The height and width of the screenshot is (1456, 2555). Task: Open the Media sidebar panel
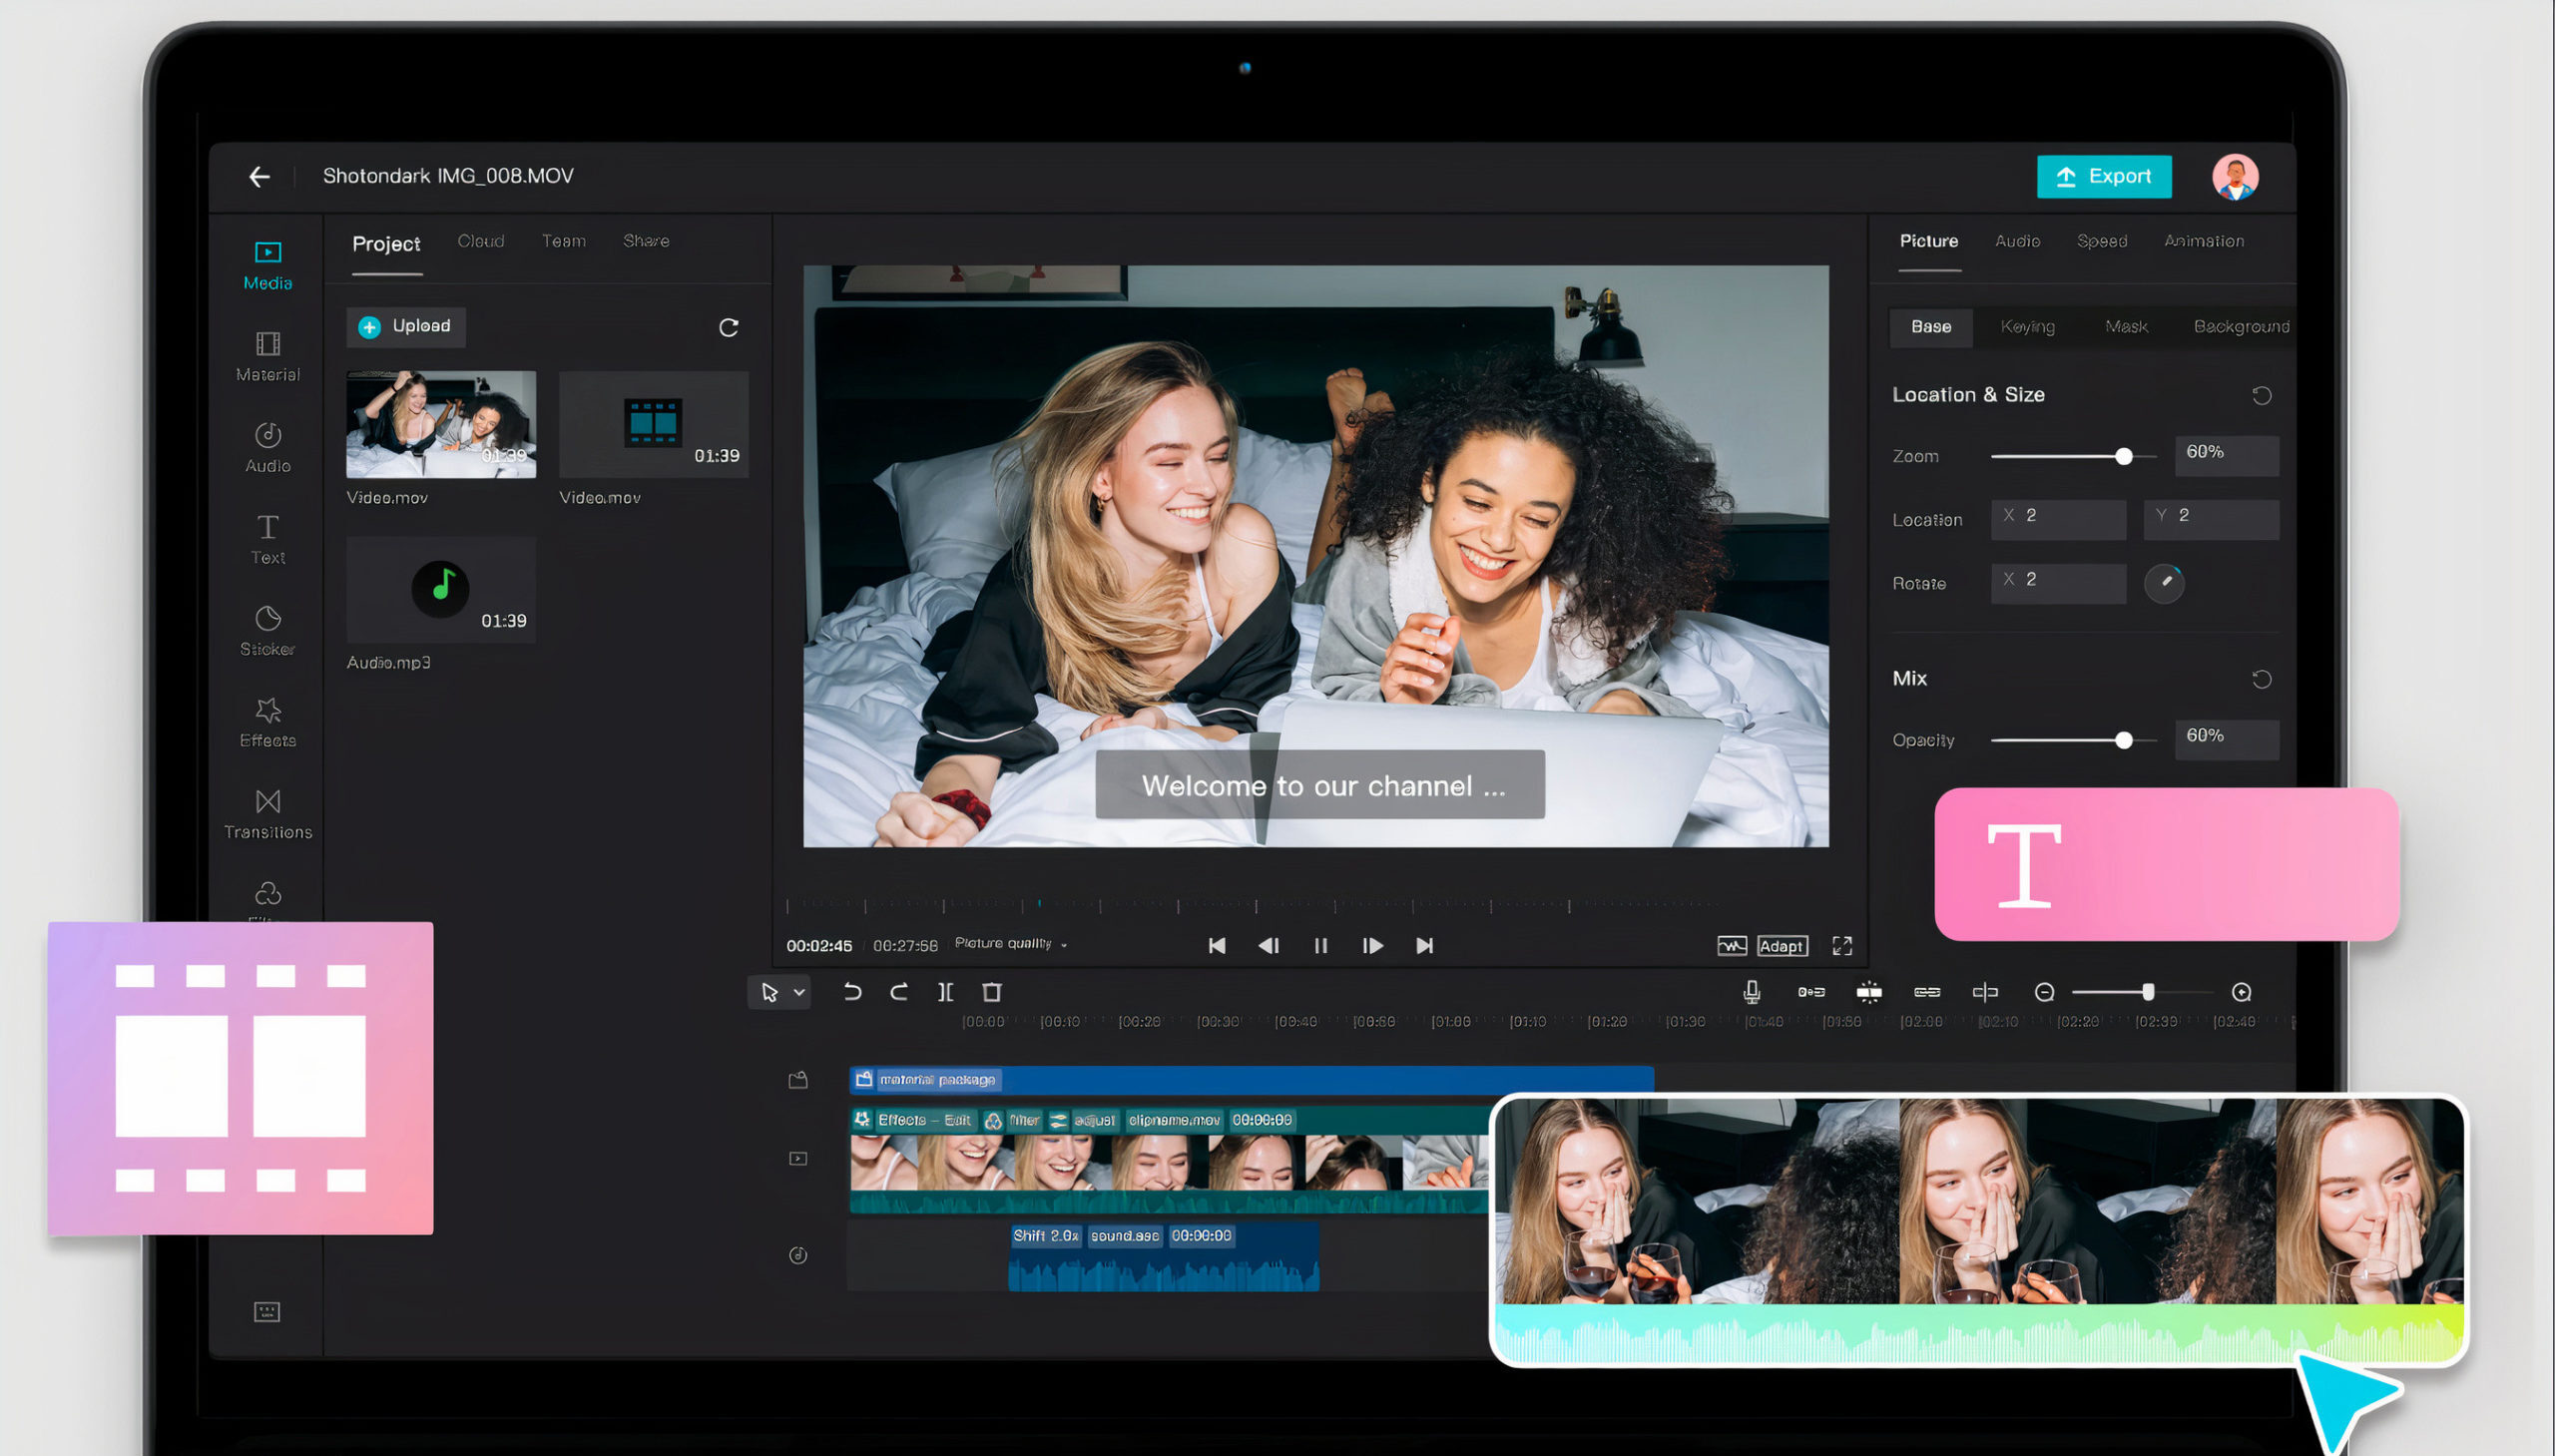pyautogui.click(x=268, y=266)
